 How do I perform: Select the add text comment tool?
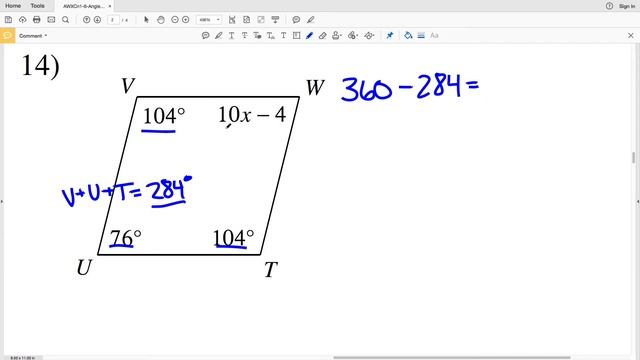pos(283,36)
